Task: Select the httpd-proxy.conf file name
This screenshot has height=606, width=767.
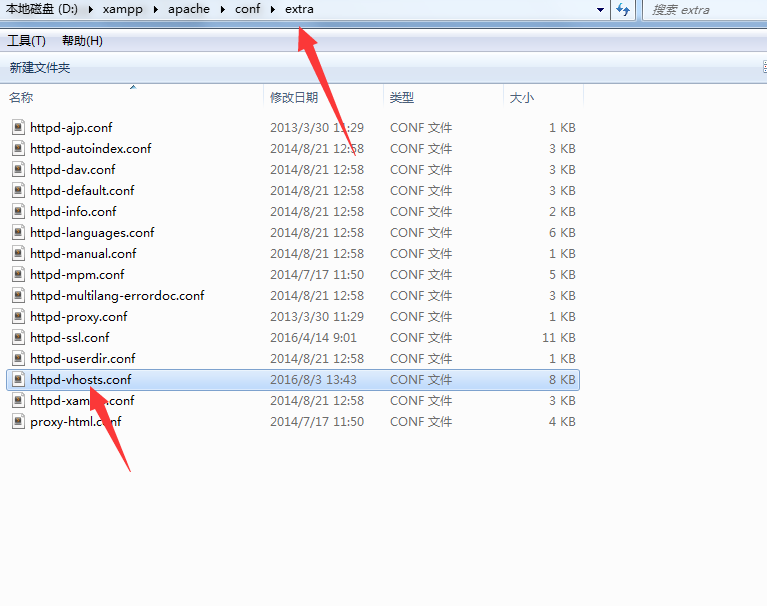Action: click(79, 316)
